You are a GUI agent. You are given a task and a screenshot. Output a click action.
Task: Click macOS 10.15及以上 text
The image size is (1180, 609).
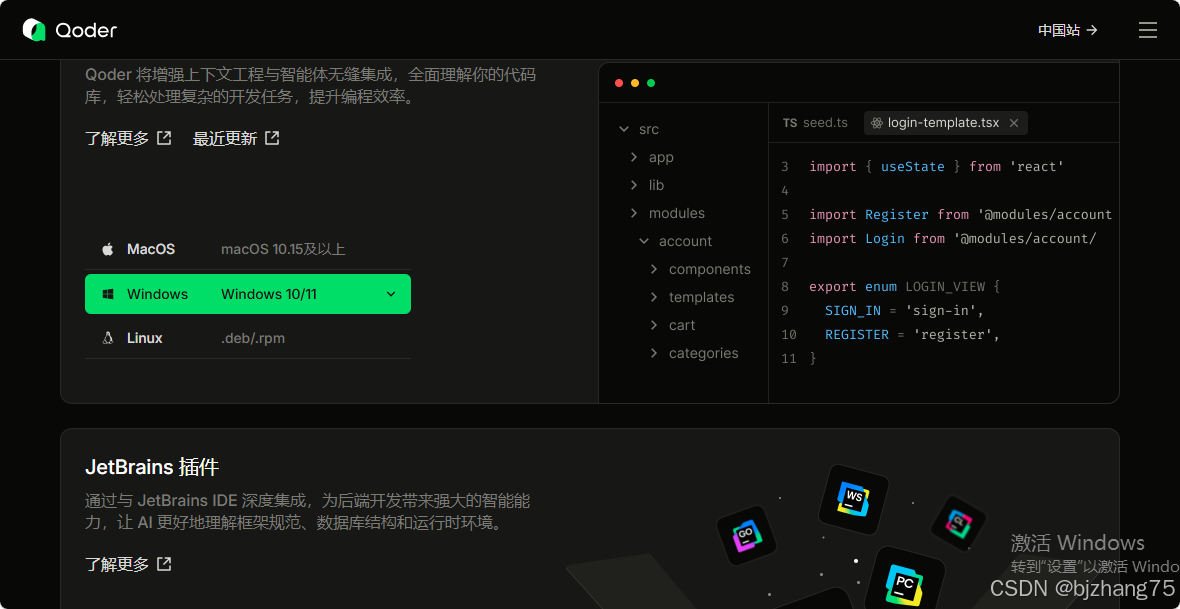pos(283,249)
